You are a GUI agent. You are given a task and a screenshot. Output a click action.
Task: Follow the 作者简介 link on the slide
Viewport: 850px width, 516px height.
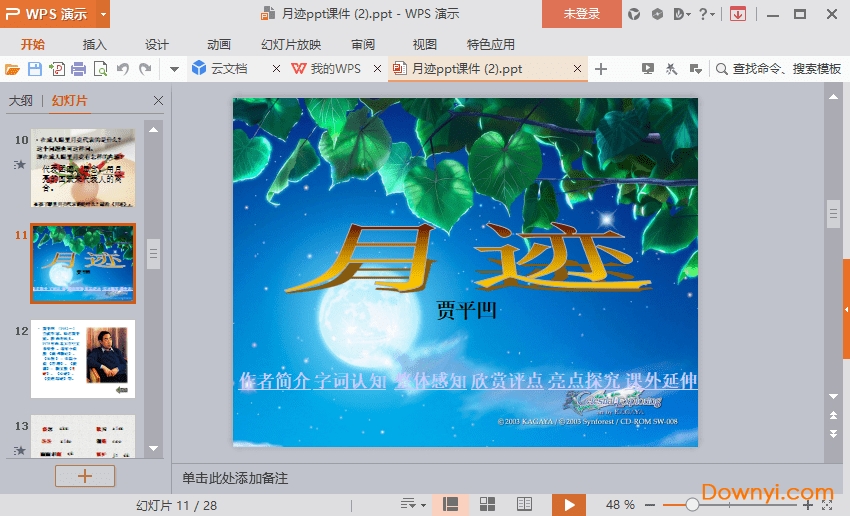pyautogui.click(x=274, y=381)
